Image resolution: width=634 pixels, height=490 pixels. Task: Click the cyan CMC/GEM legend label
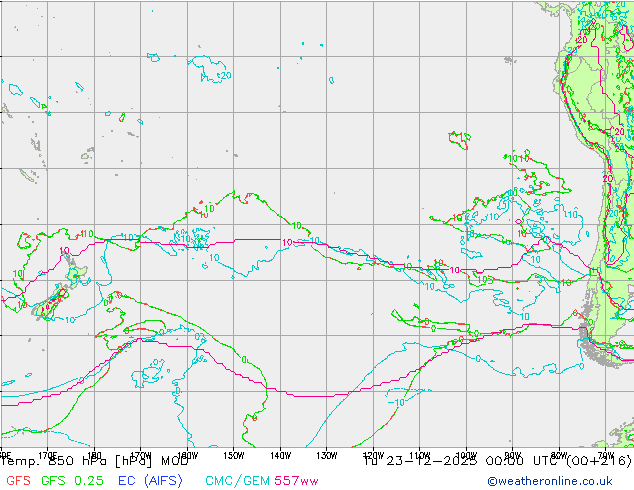pos(237,481)
